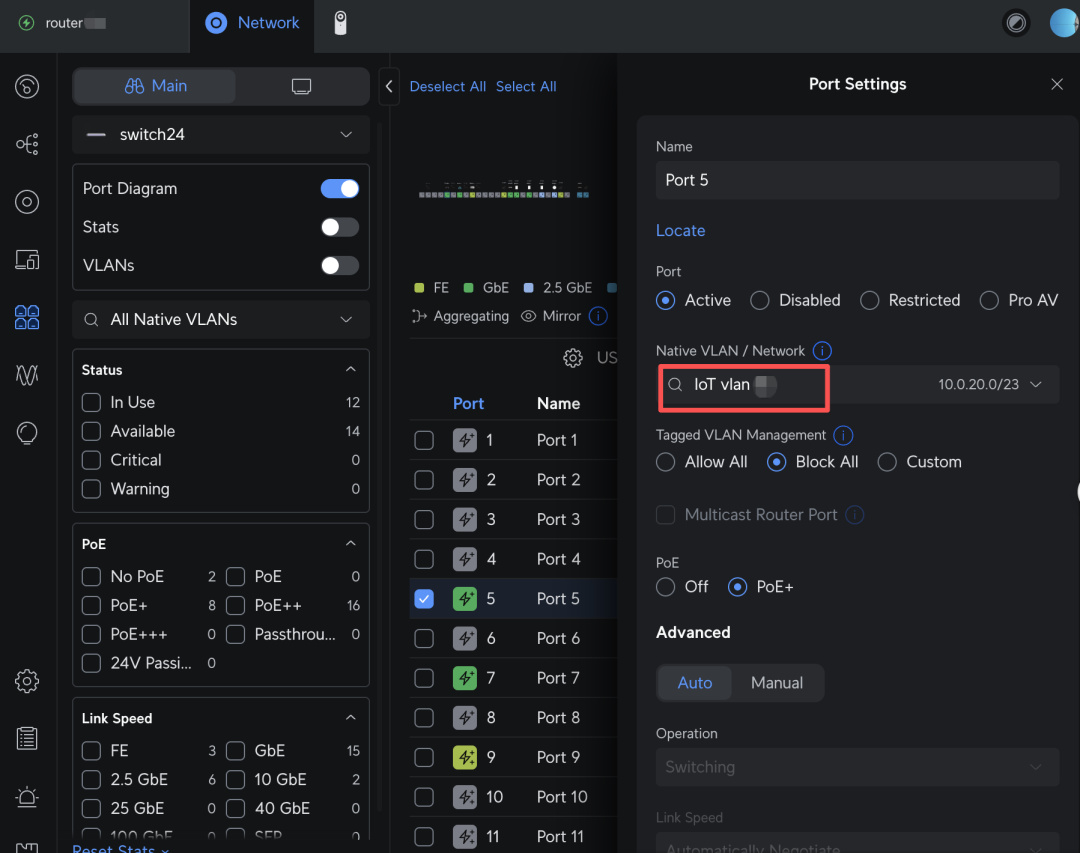The width and height of the screenshot is (1080, 853).
Task: Collapse the Link Speed filter section
Action: pos(351,718)
